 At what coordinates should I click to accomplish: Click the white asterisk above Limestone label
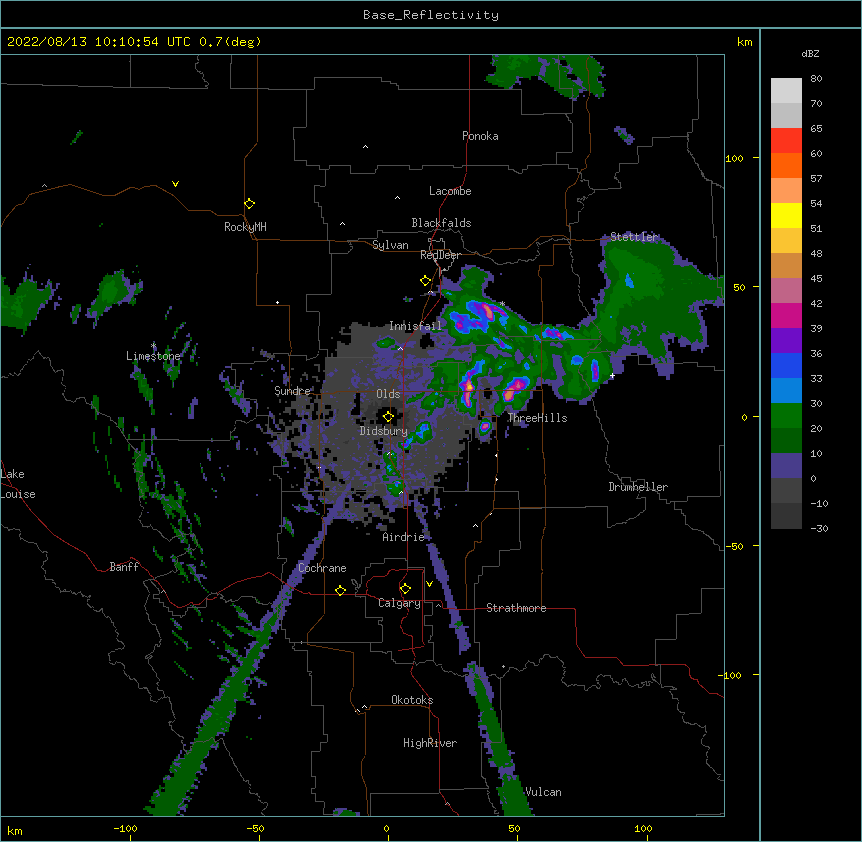[x=154, y=346]
